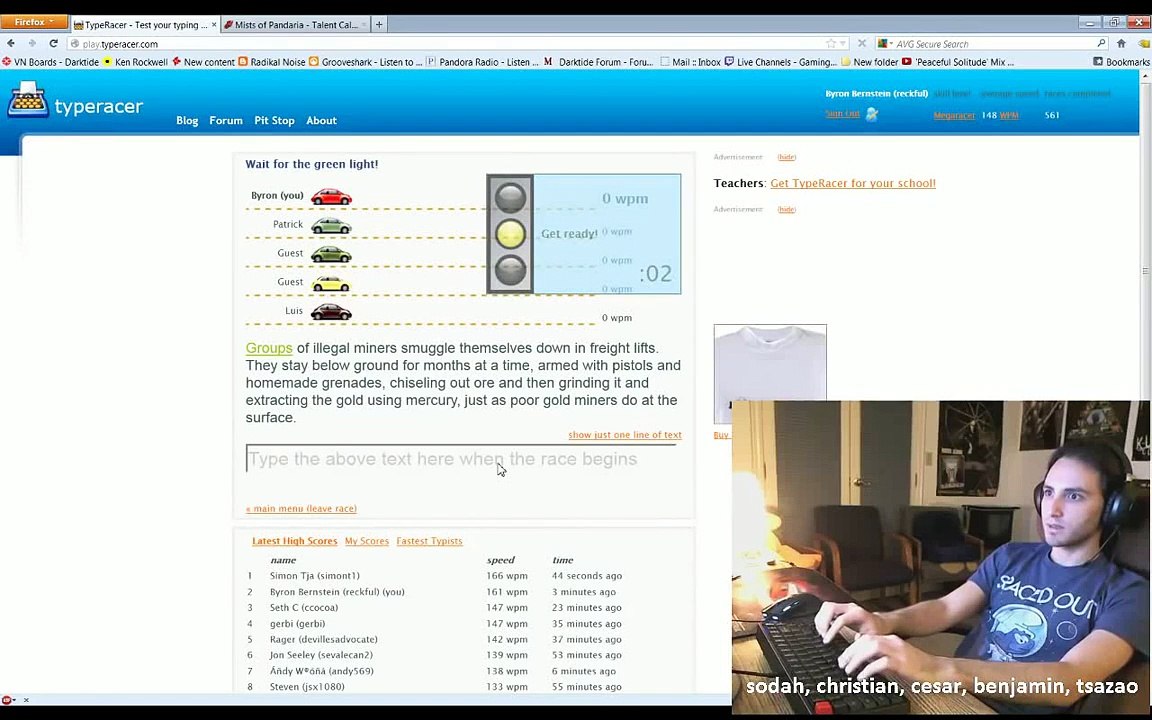Click Simon Tja (simont1) score row

point(435,576)
